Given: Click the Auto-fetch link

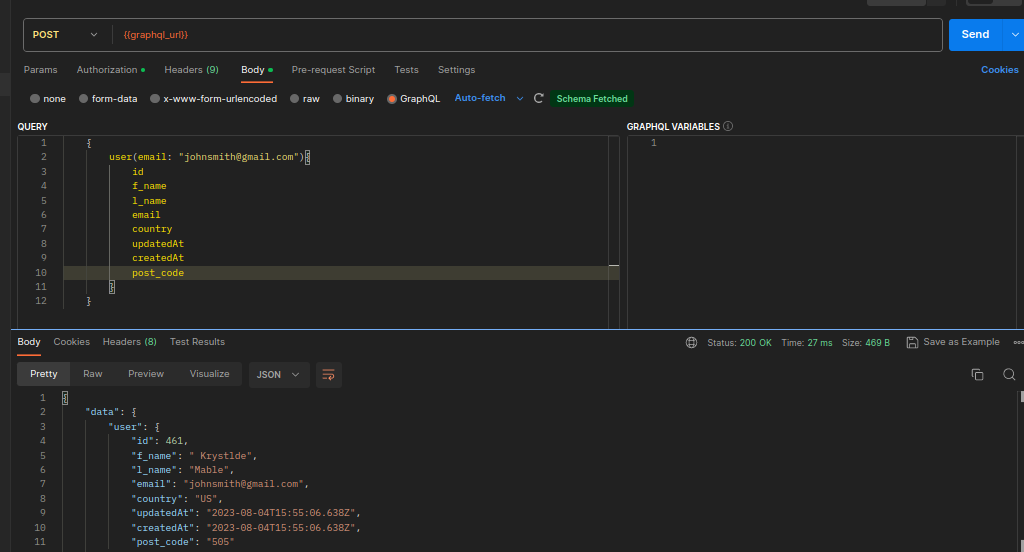Looking at the screenshot, I should (x=480, y=98).
